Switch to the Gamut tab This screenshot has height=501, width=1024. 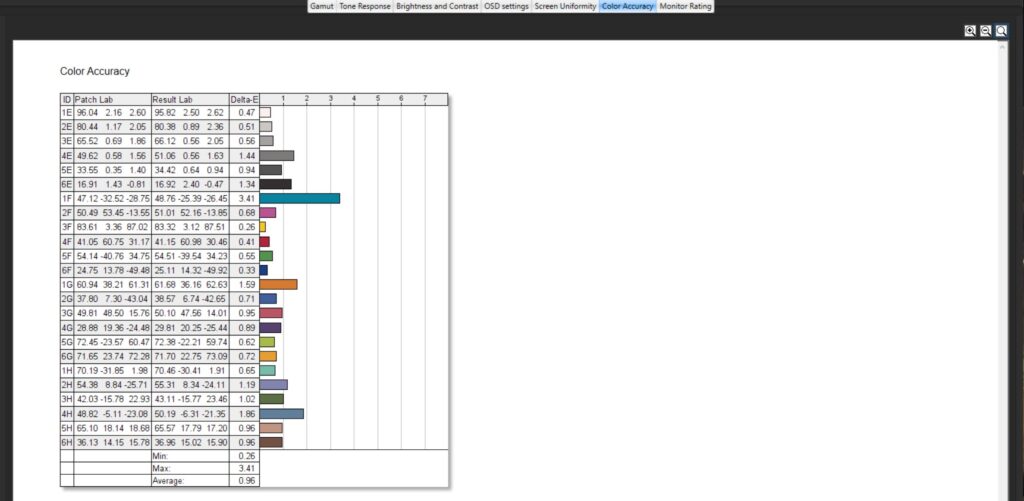click(321, 6)
